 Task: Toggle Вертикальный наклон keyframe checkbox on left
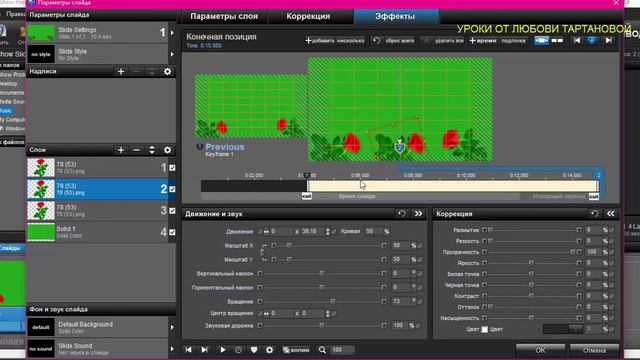coord(260,273)
